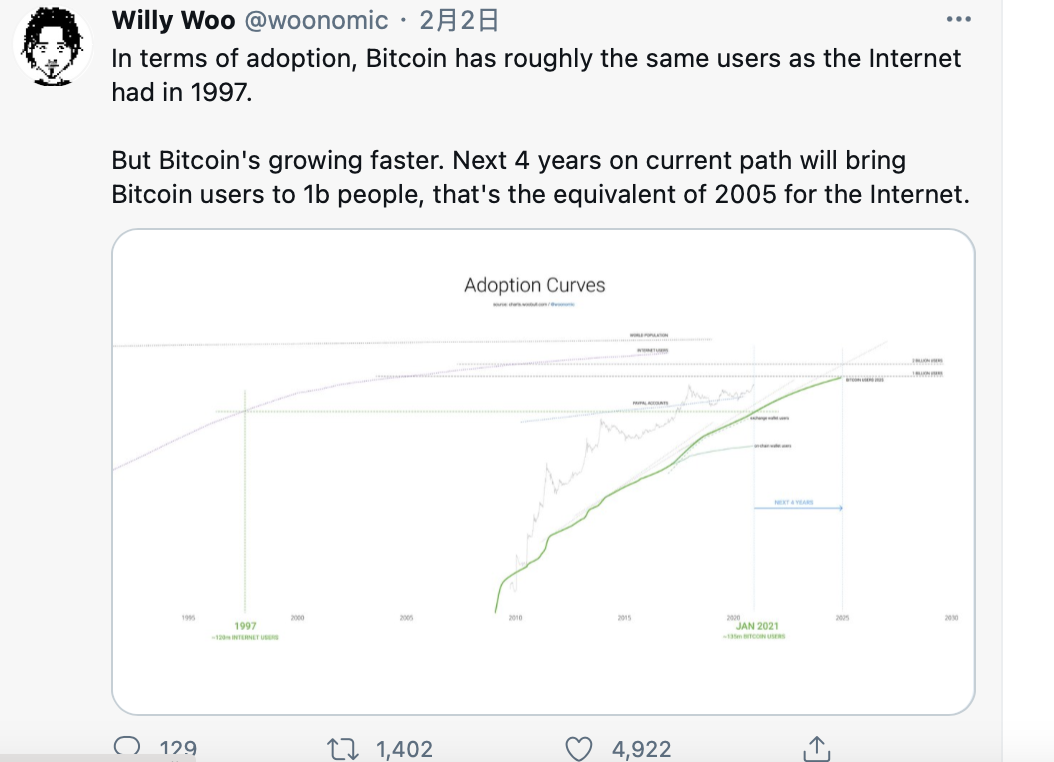Click the 129 replies count
Image resolution: width=1054 pixels, height=762 pixels.
[178, 749]
